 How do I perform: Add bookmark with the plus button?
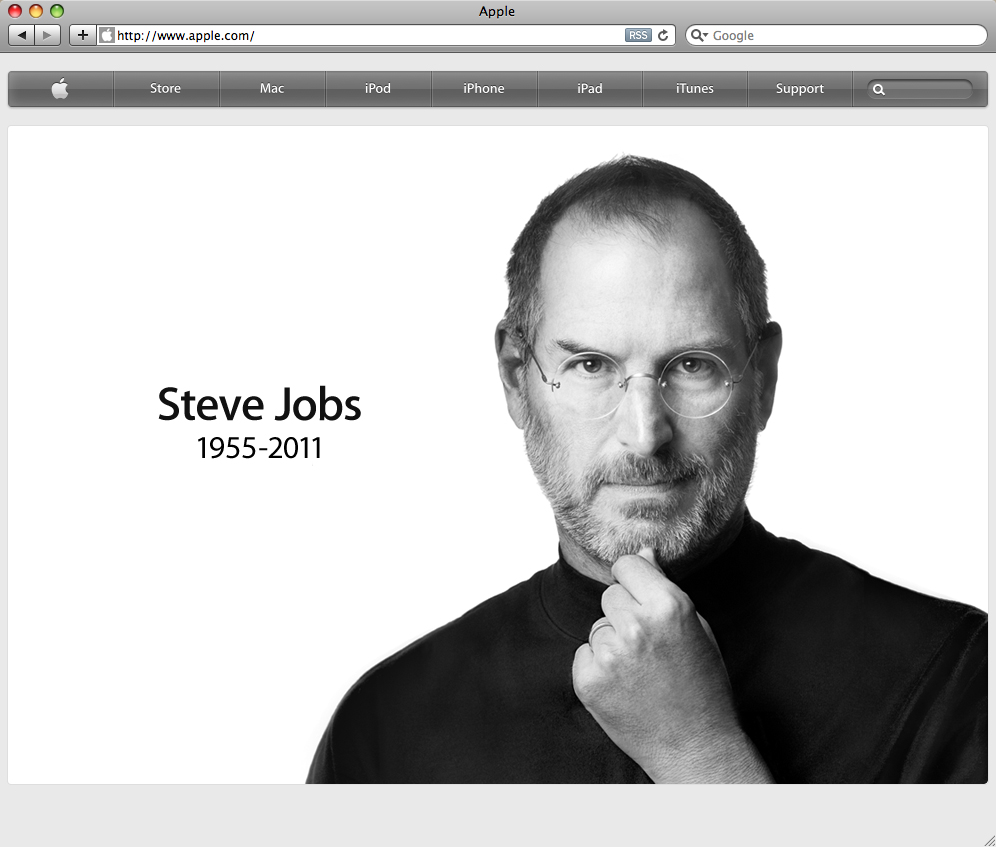[83, 36]
